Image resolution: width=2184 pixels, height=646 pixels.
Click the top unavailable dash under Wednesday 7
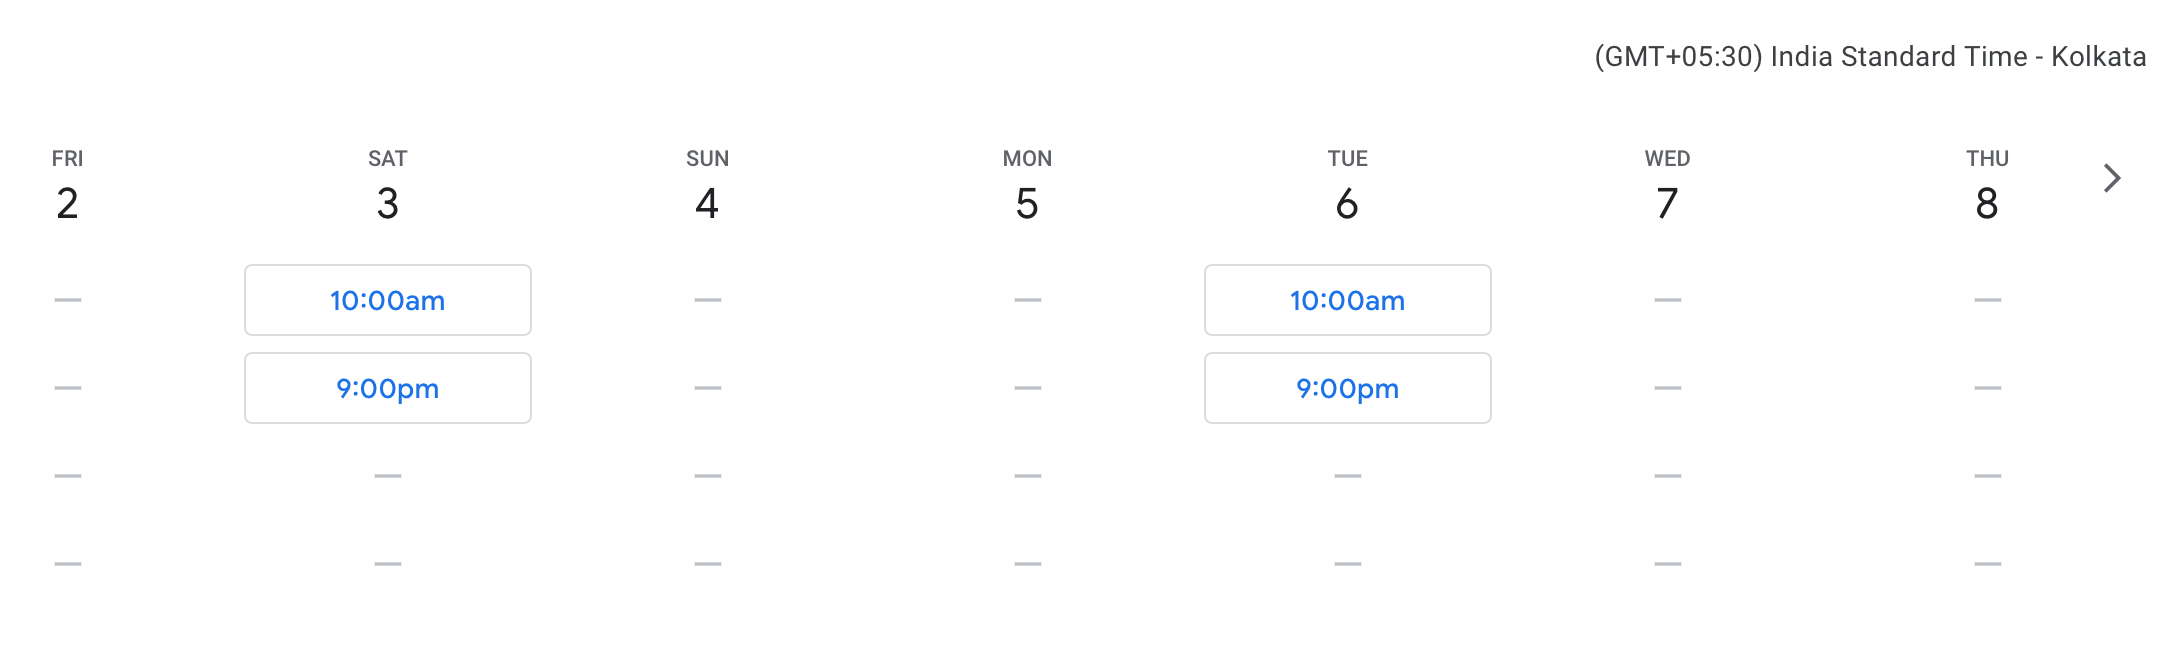(x=1668, y=300)
